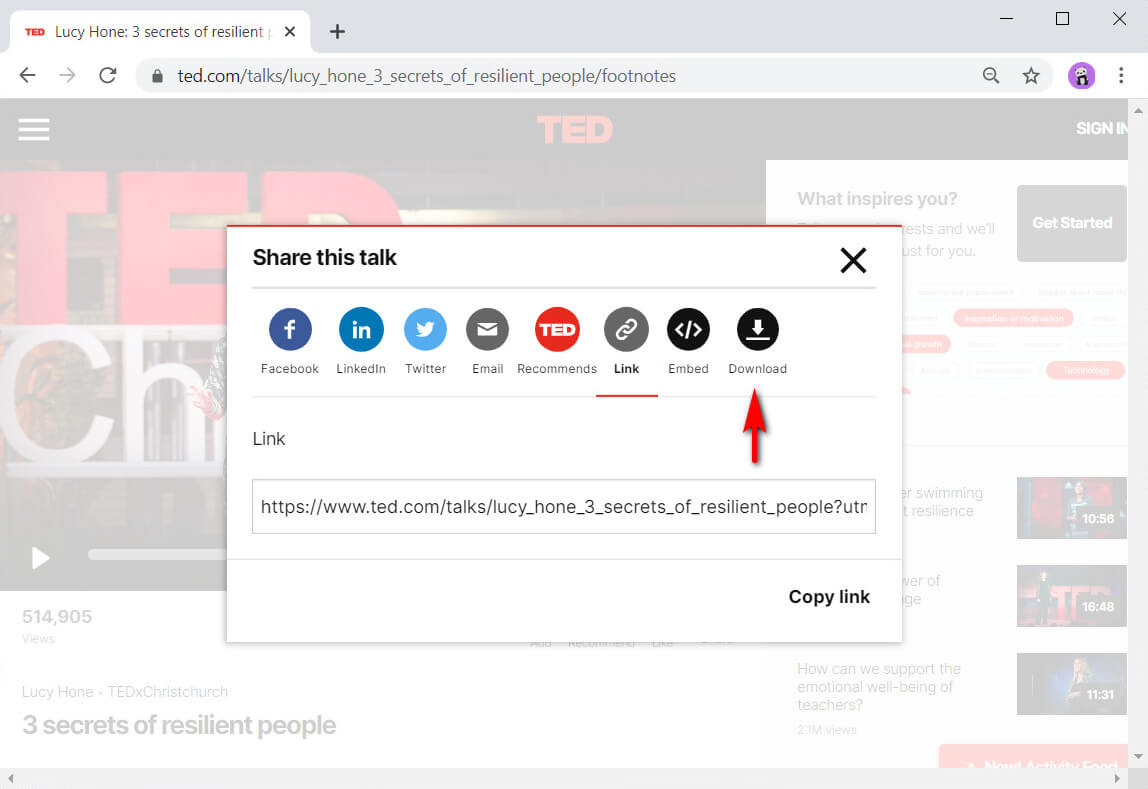Click the SIGN IN link

(x=1101, y=129)
